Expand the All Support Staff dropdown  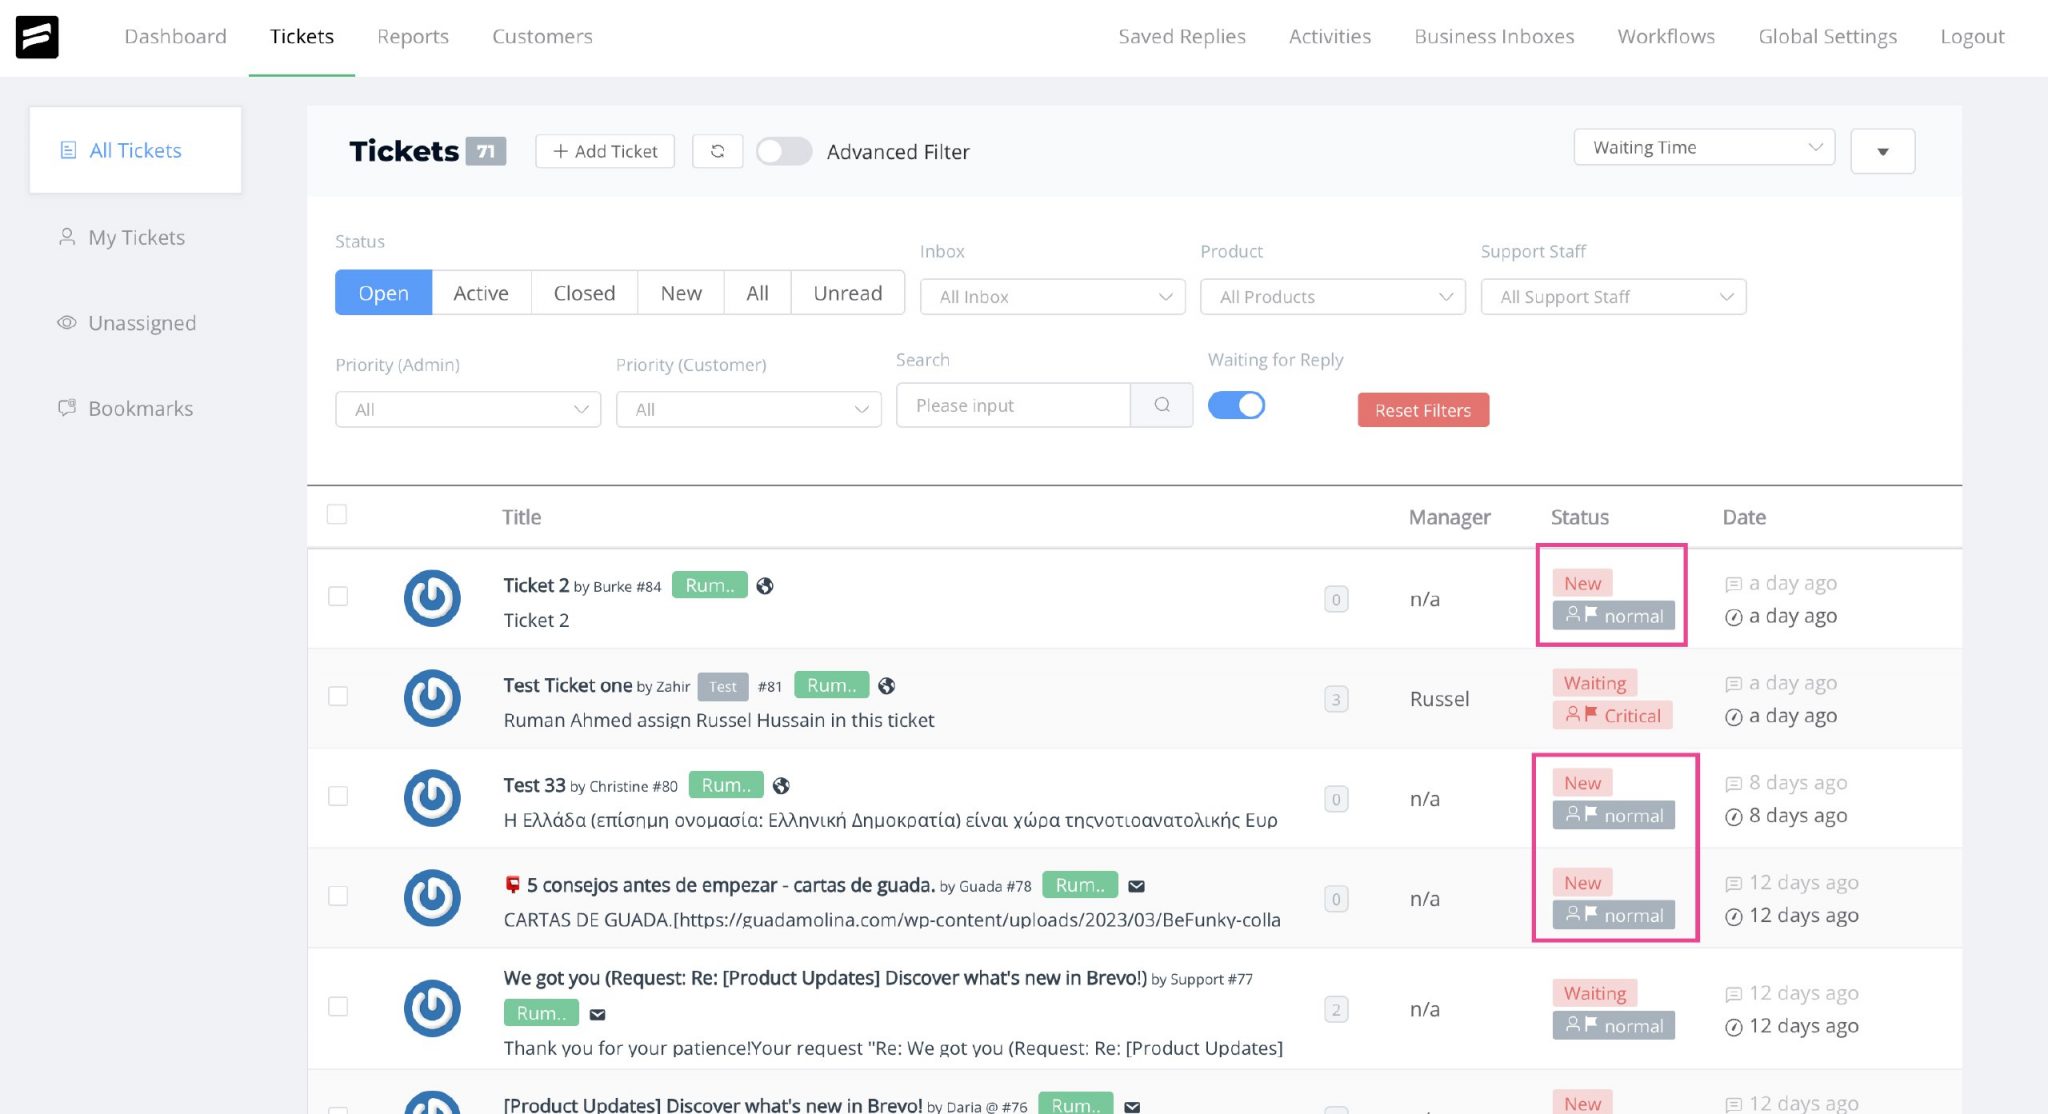pyautogui.click(x=1612, y=296)
